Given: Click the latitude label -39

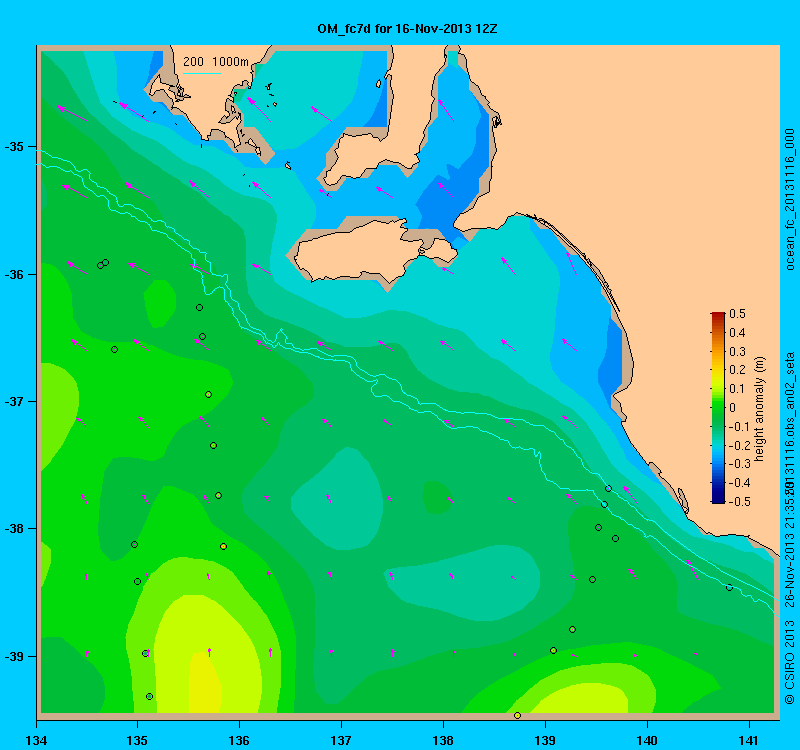Looking at the screenshot, I should (x=14, y=656).
